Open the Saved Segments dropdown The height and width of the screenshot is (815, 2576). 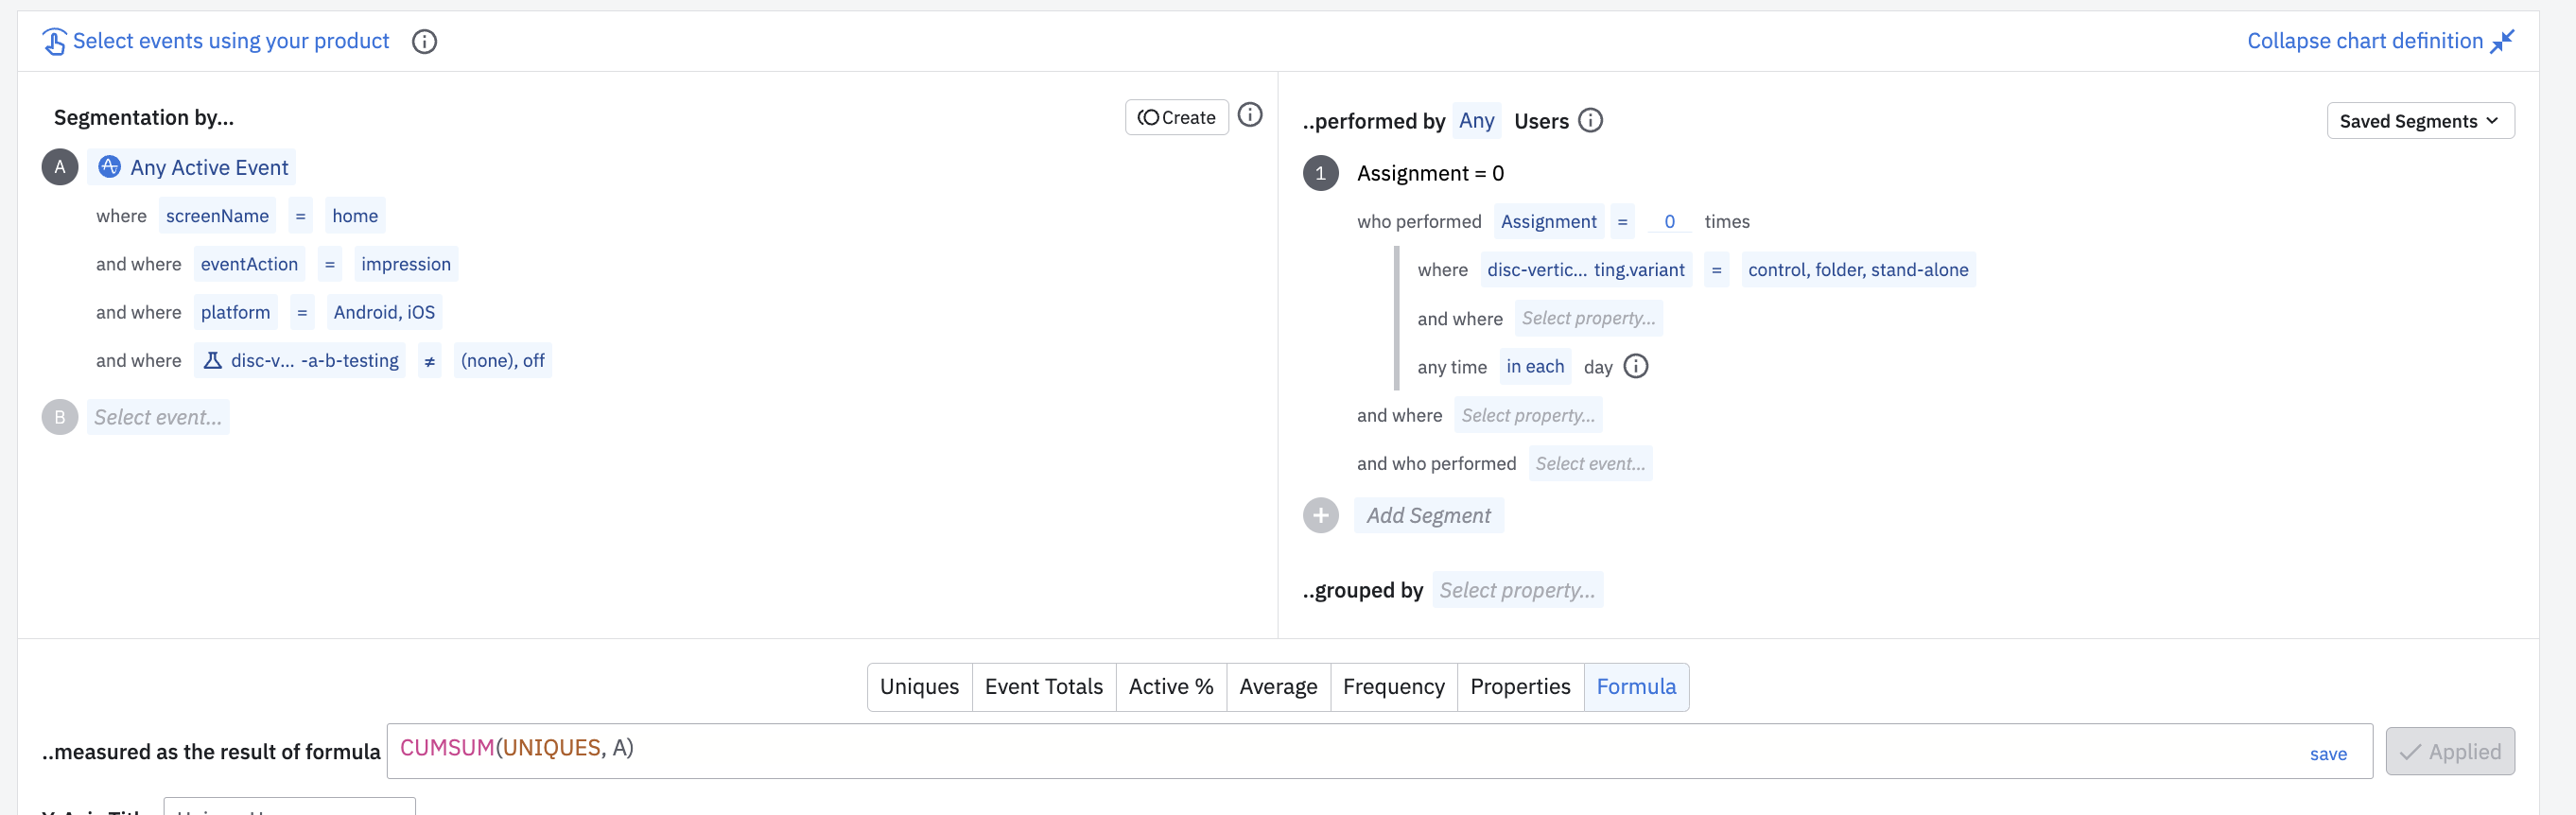coord(2419,122)
